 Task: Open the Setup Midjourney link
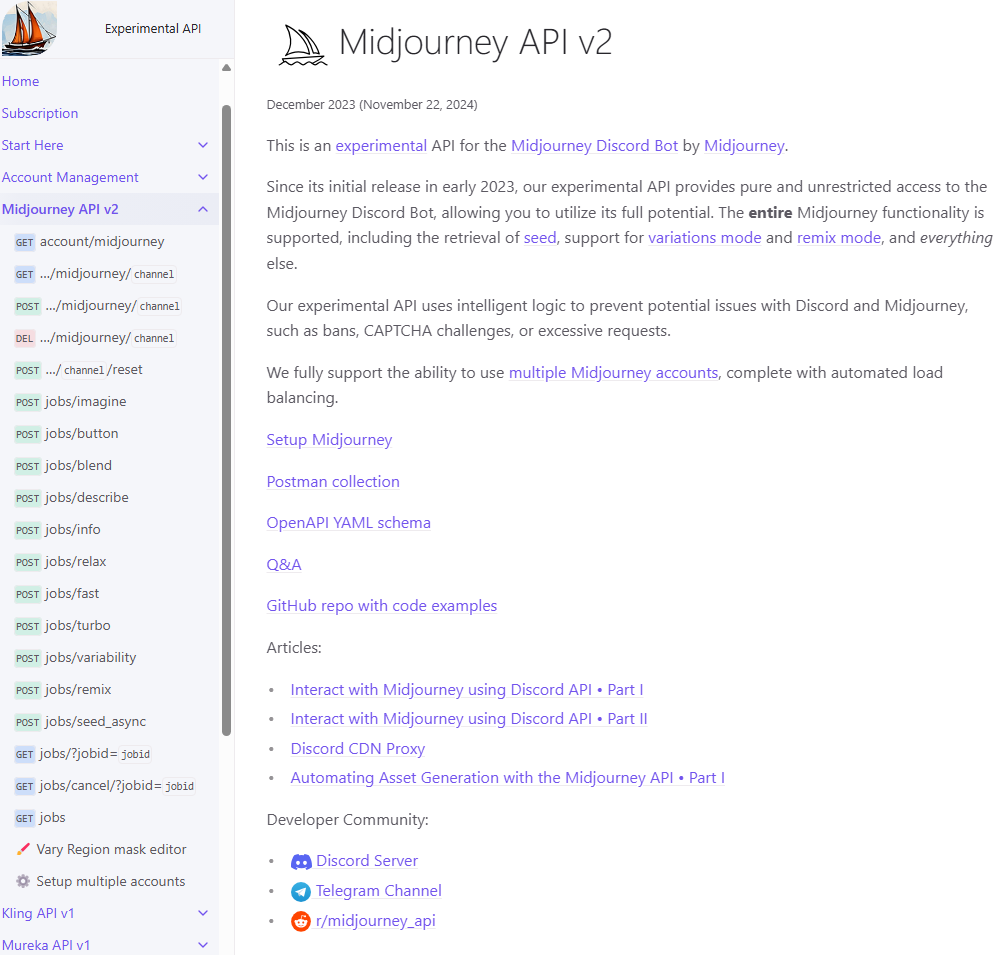[x=329, y=441]
